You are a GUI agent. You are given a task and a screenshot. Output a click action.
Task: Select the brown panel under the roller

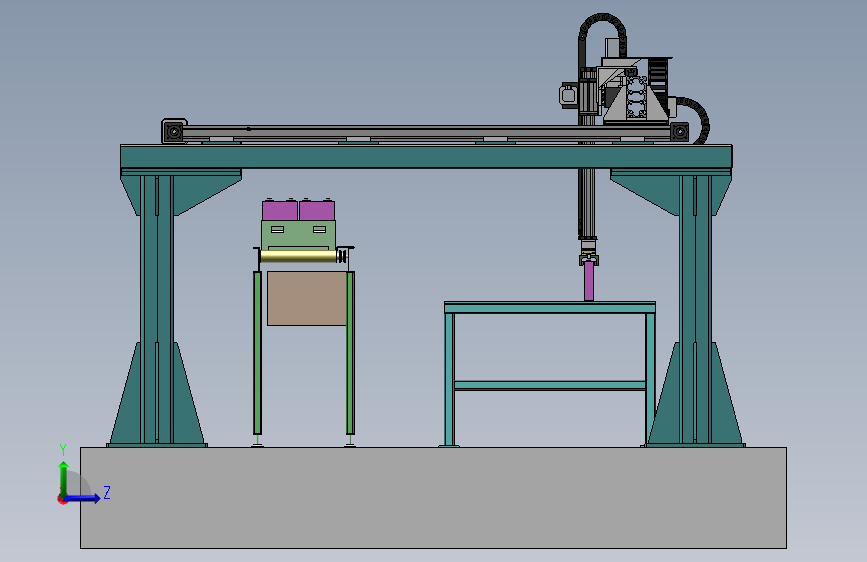click(x=307, y=298)
